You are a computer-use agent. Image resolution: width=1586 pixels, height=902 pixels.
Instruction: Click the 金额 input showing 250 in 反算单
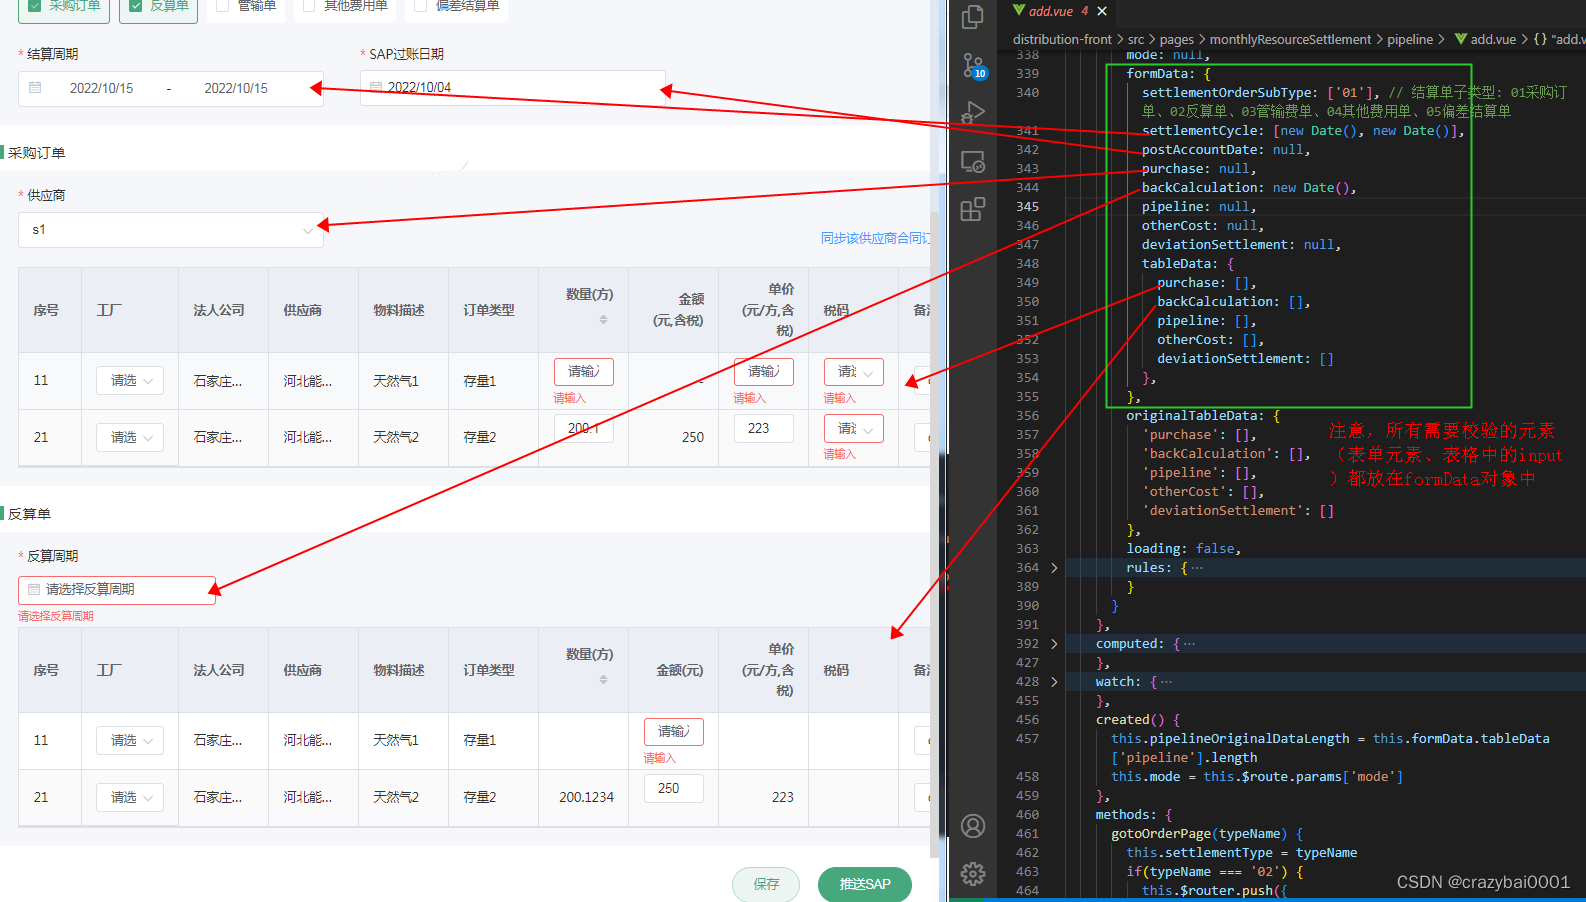pyautogui.click(x=674, y=788)
